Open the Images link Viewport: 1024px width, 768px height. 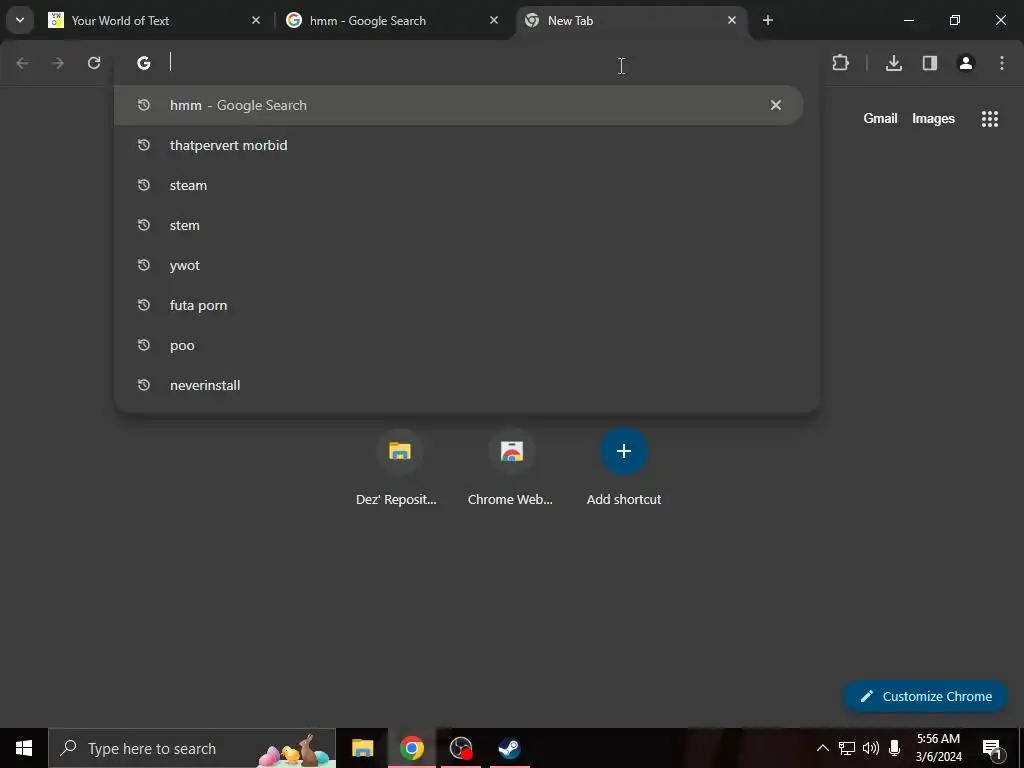(933, 118)
